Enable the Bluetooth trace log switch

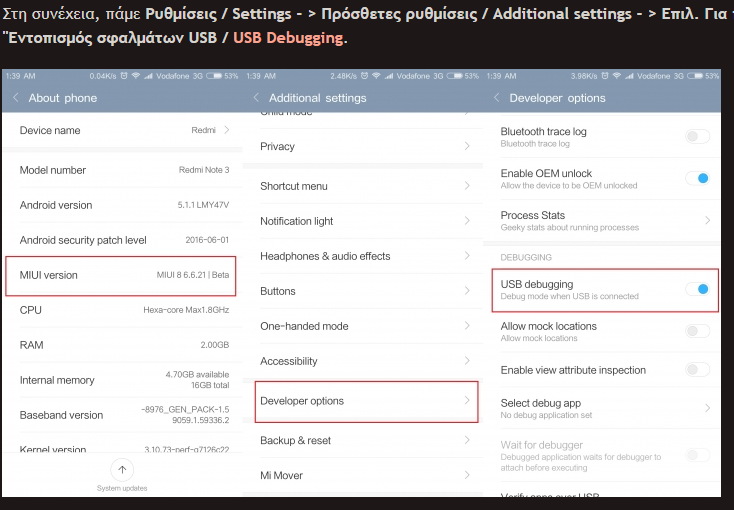(x=698, y=137)
